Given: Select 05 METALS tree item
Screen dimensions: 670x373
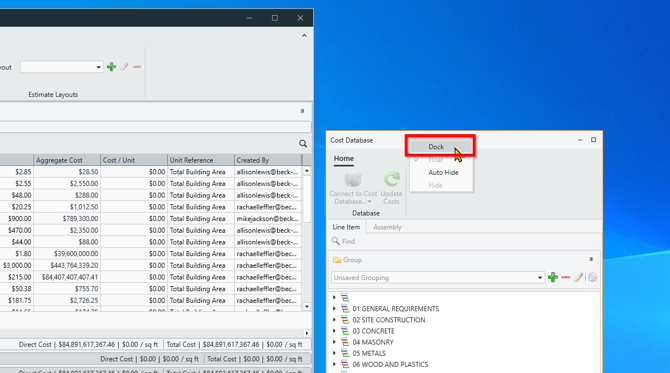Looking at the screenshot, I should pos(369,353).
